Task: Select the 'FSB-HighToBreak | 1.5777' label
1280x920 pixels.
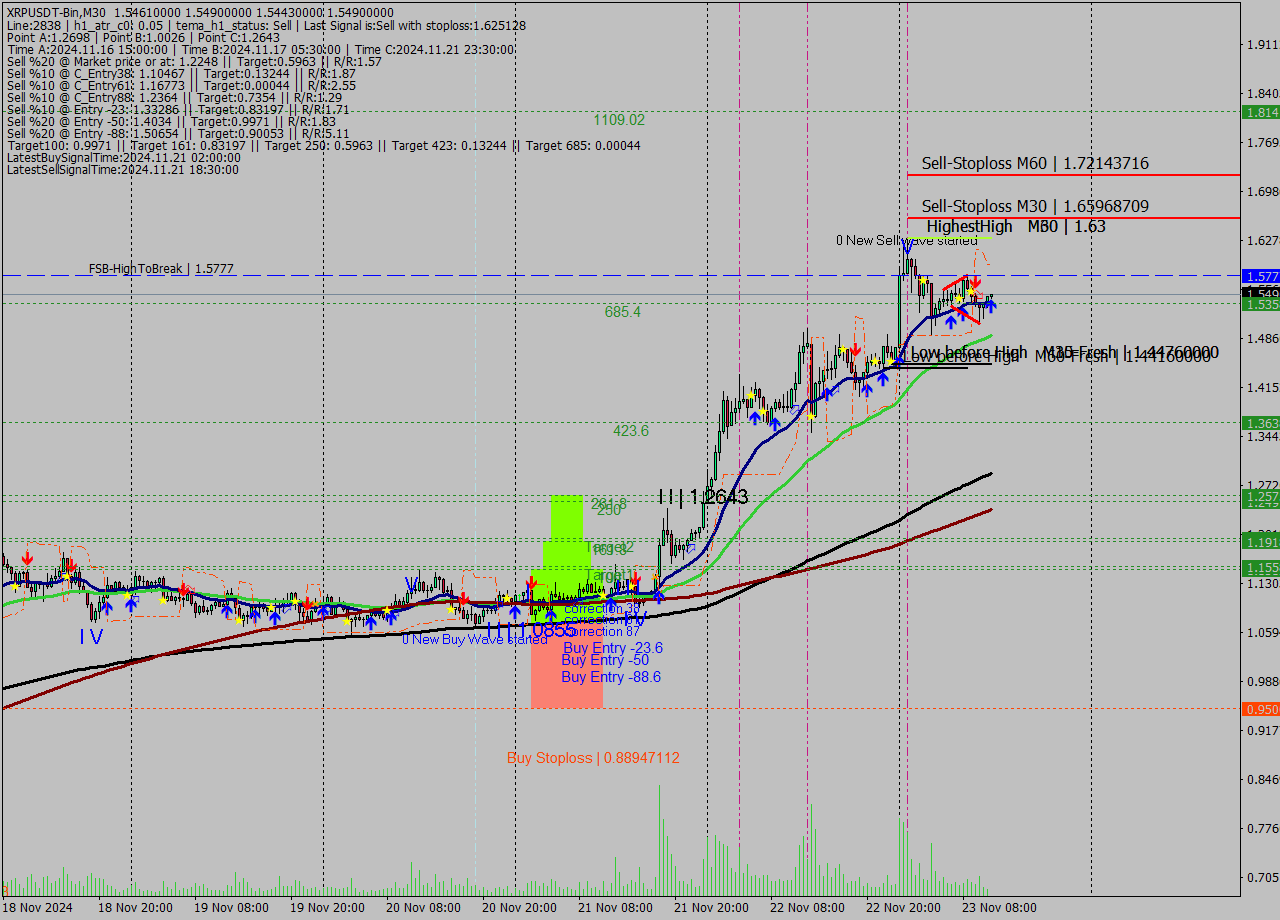Action: point(161,269)
